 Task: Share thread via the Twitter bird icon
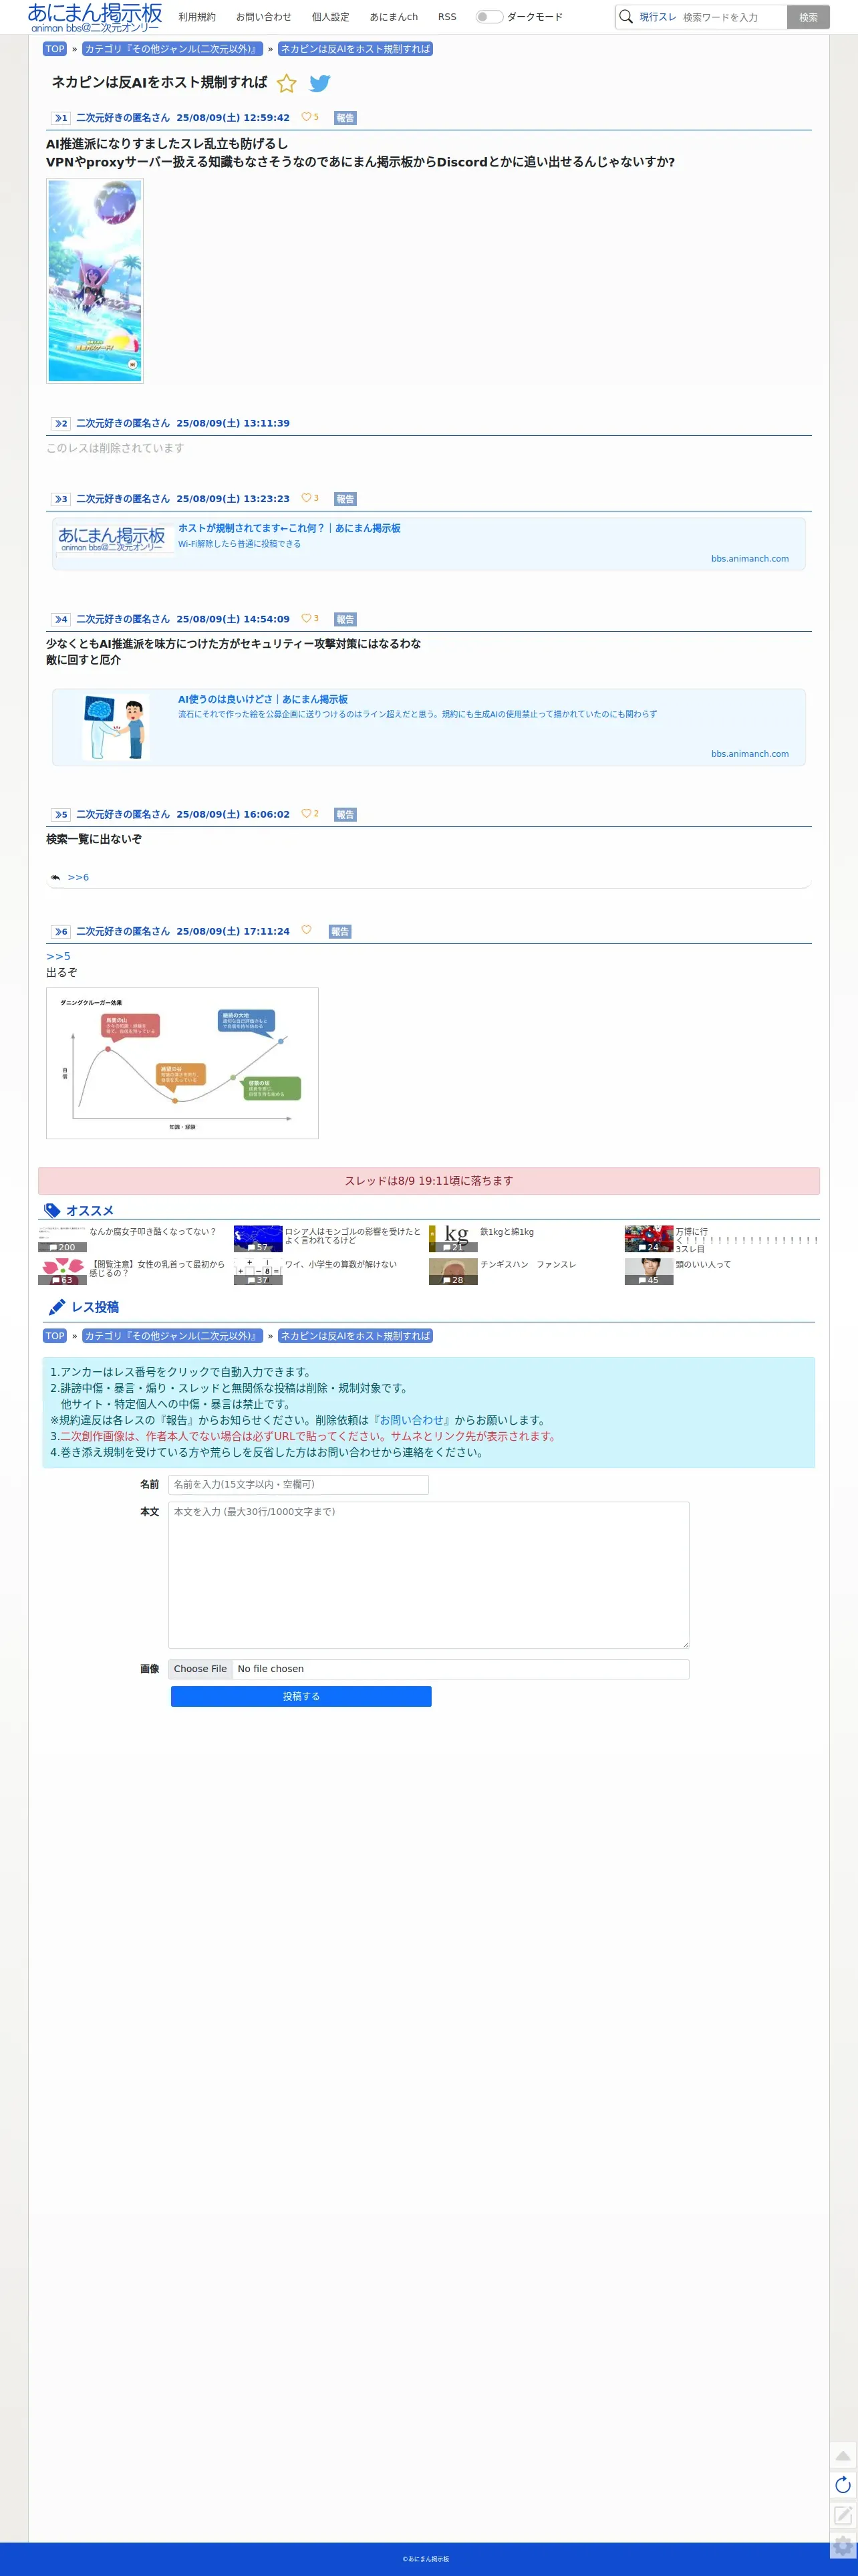tap(319, 83)
